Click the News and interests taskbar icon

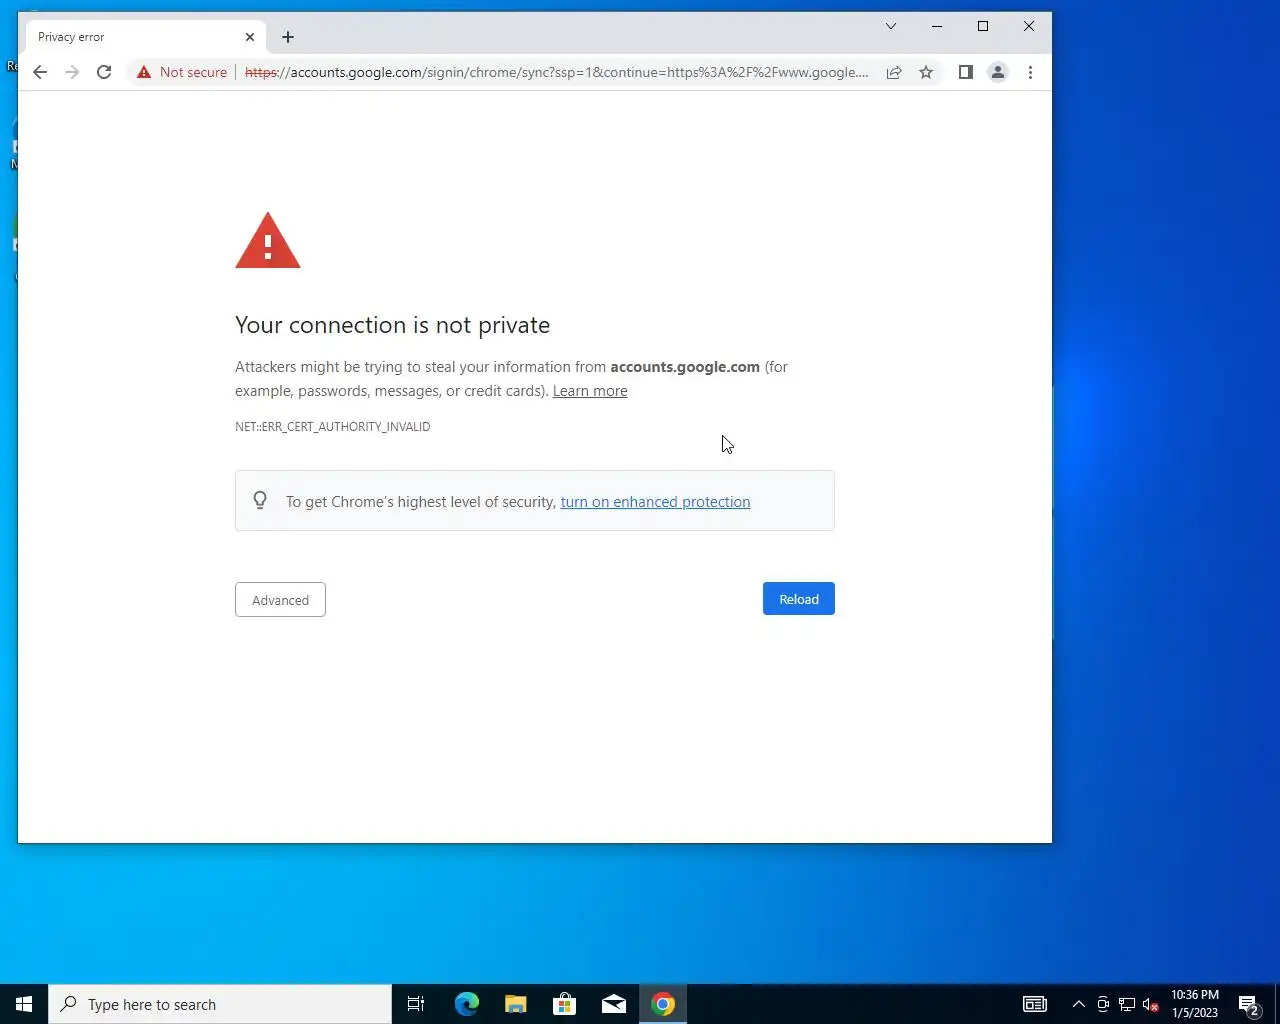[x=1035, y=1004]
